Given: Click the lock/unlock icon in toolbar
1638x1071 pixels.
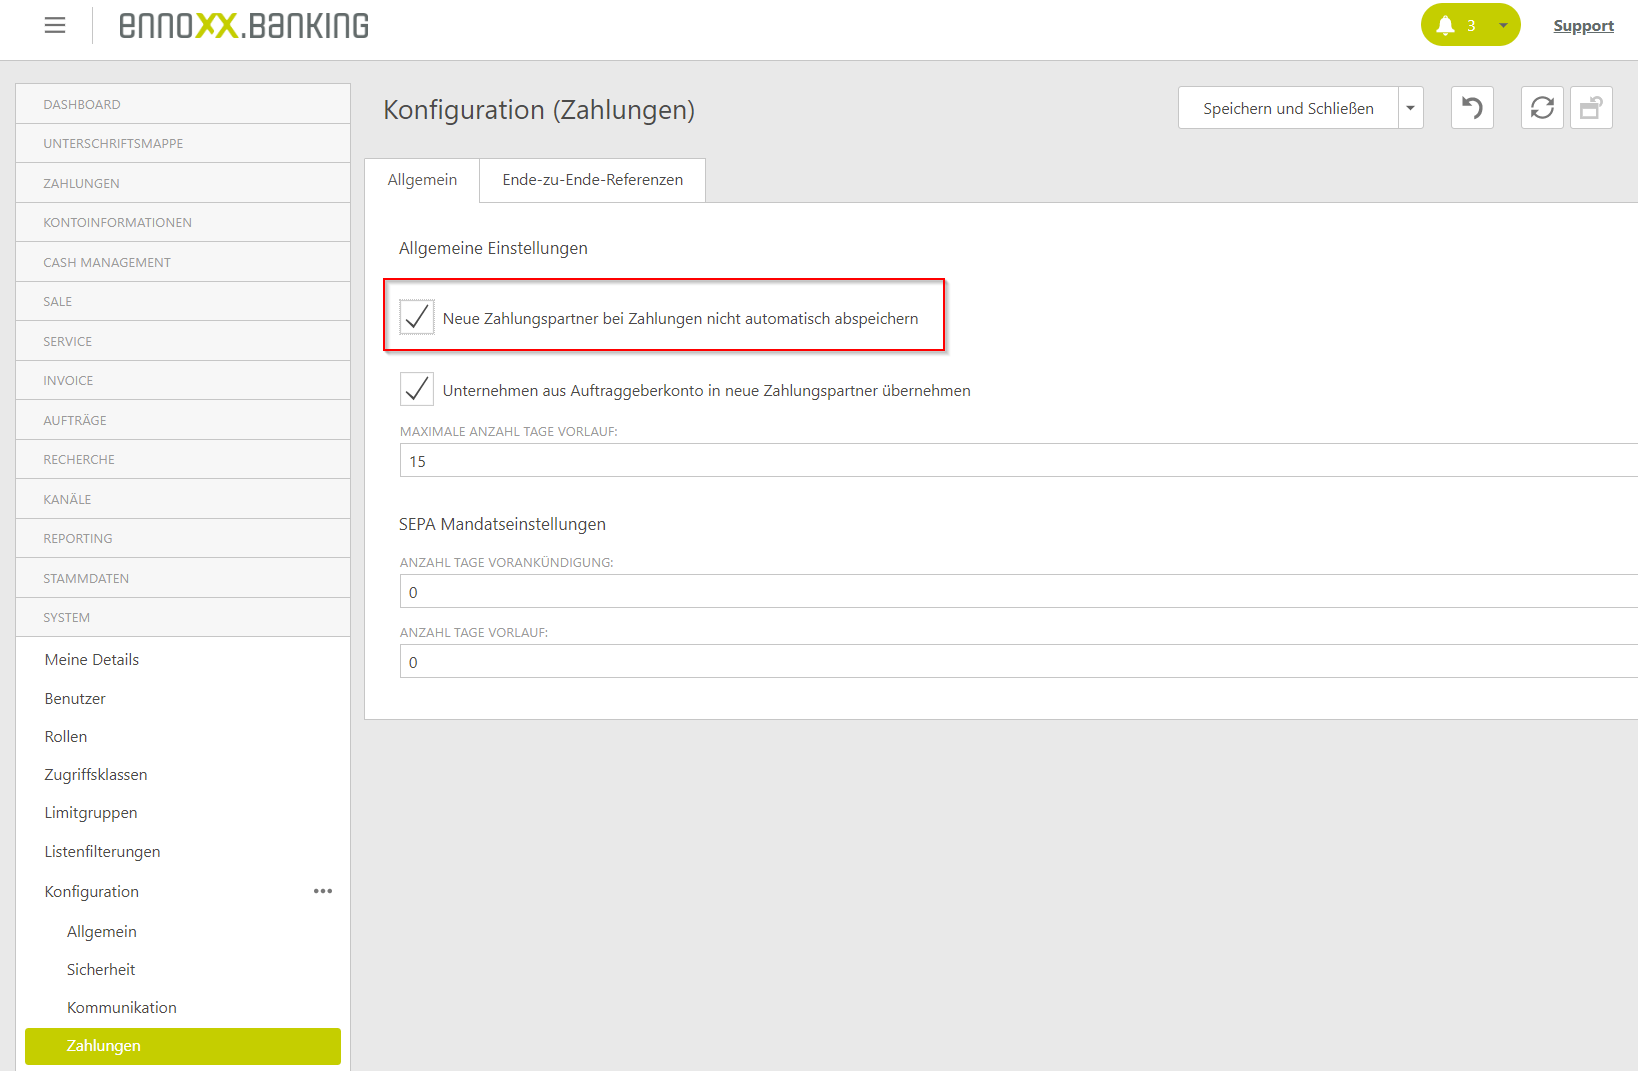Looking at the screenshot, I should click(1591, 108).
